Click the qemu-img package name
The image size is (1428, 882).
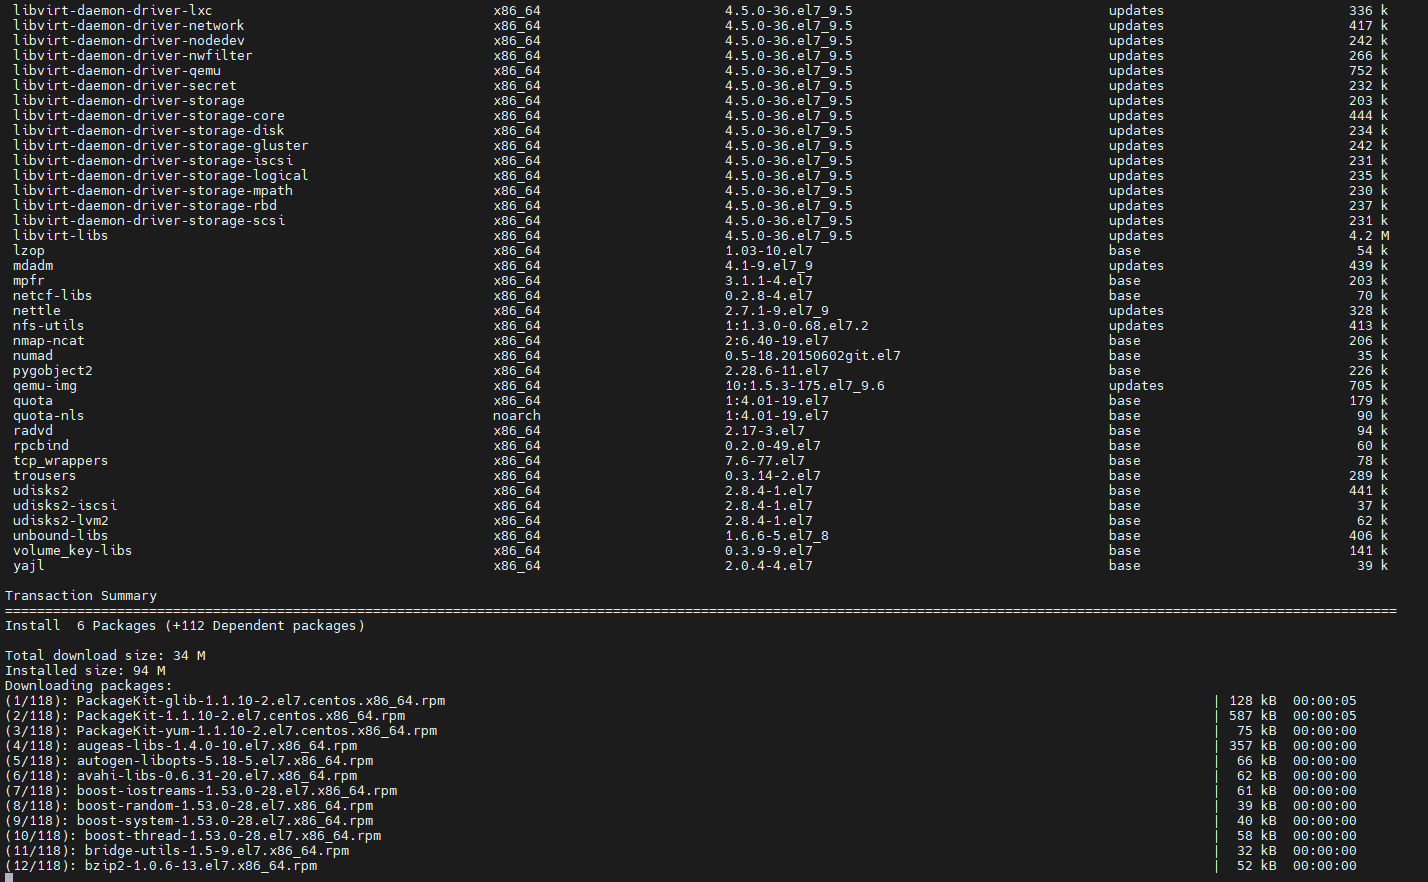[44, 386]
